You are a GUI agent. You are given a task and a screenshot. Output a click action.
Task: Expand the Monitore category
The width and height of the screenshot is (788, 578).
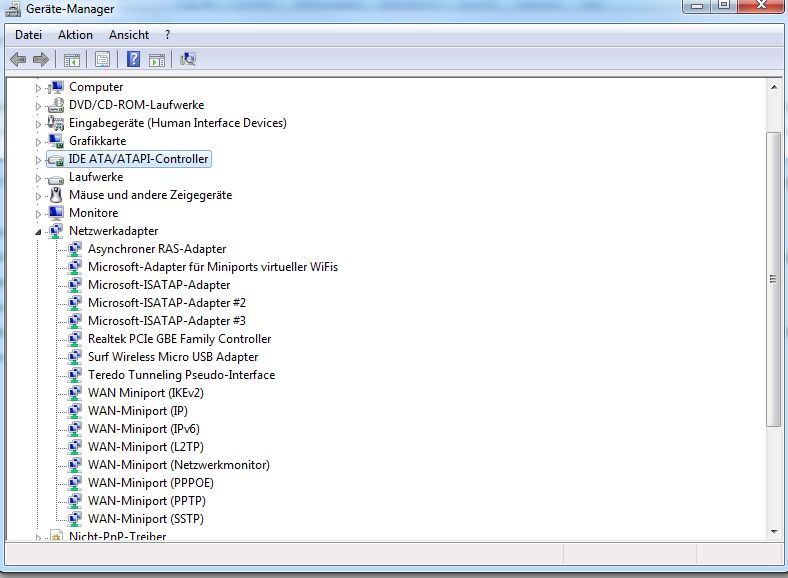pyautogui.click(x=39, y=213)
